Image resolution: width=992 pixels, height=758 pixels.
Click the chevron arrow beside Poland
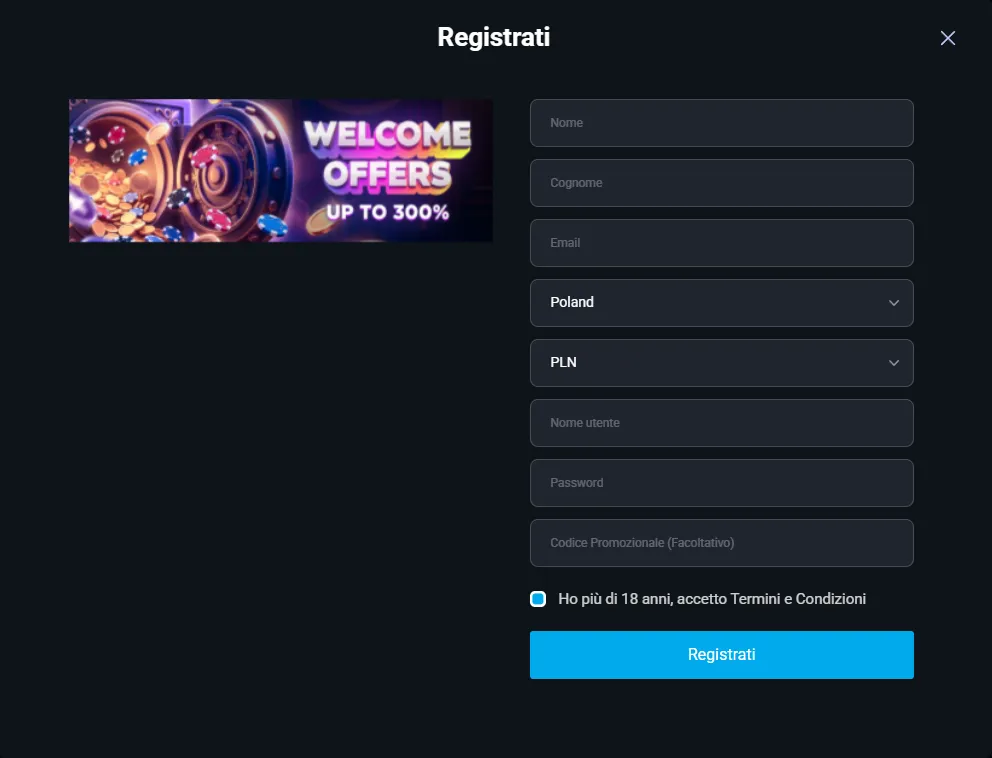(x=893, y=303)
